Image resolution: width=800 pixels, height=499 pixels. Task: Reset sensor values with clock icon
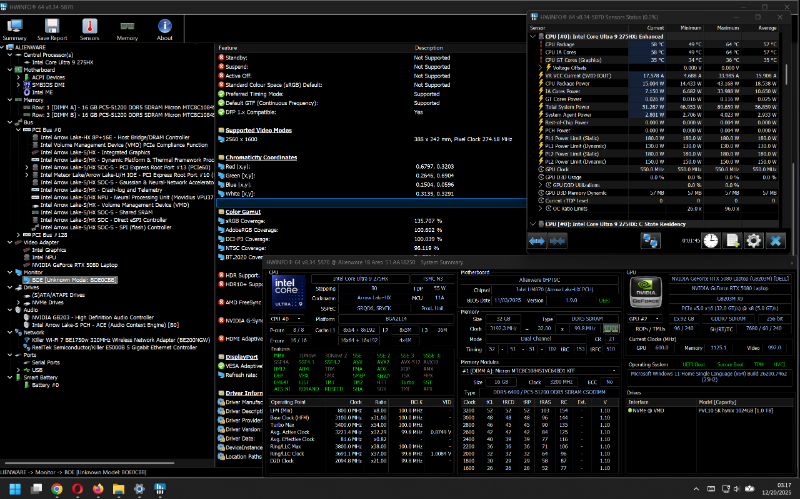(710, 241)
